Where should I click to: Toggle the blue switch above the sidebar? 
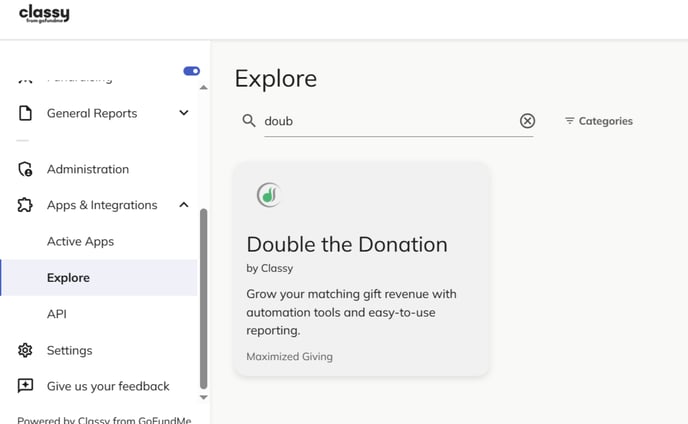pyautogui.click(x=192, y=71)
